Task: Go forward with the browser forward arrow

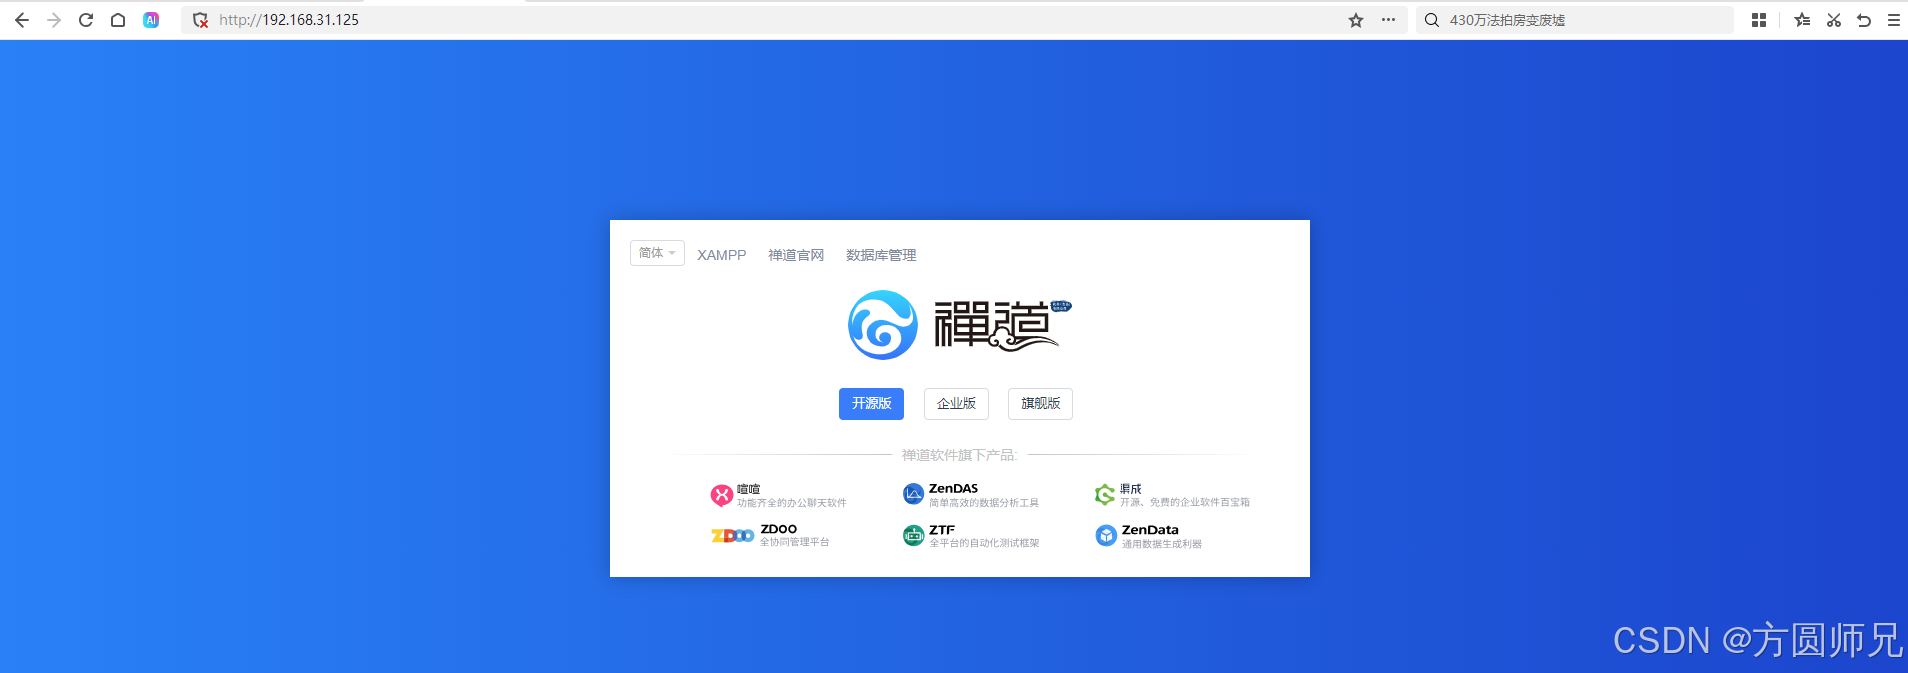Action: pos(54,20)
